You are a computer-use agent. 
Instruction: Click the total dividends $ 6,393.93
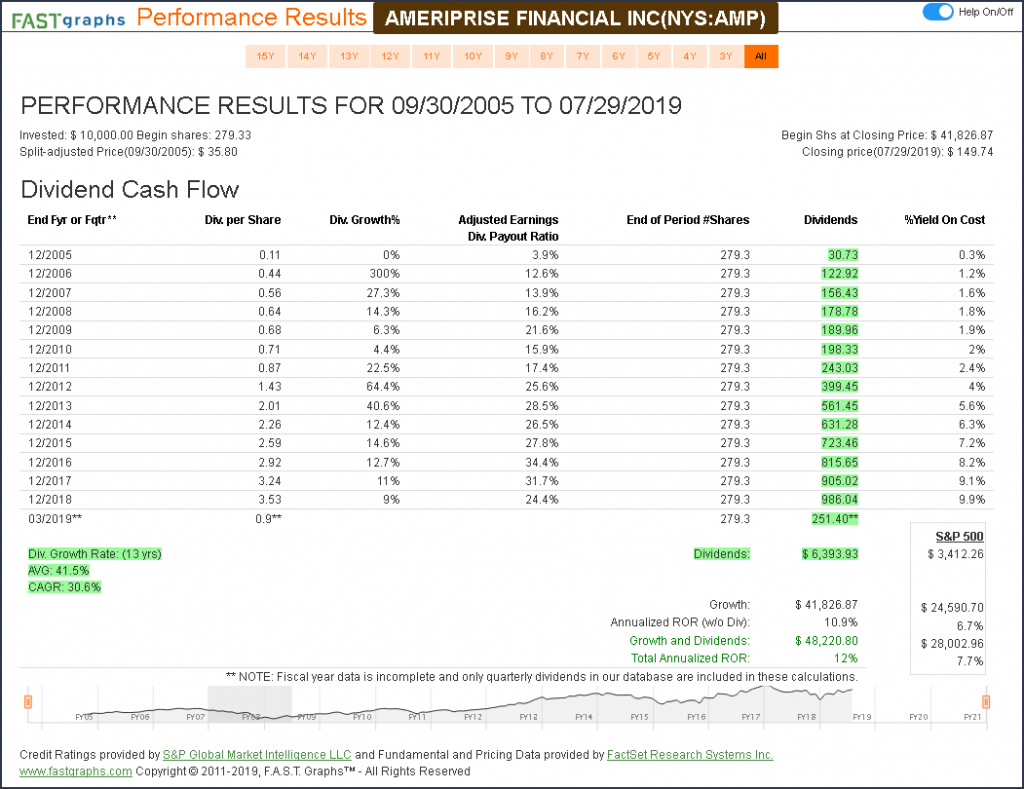pos(829,554)
